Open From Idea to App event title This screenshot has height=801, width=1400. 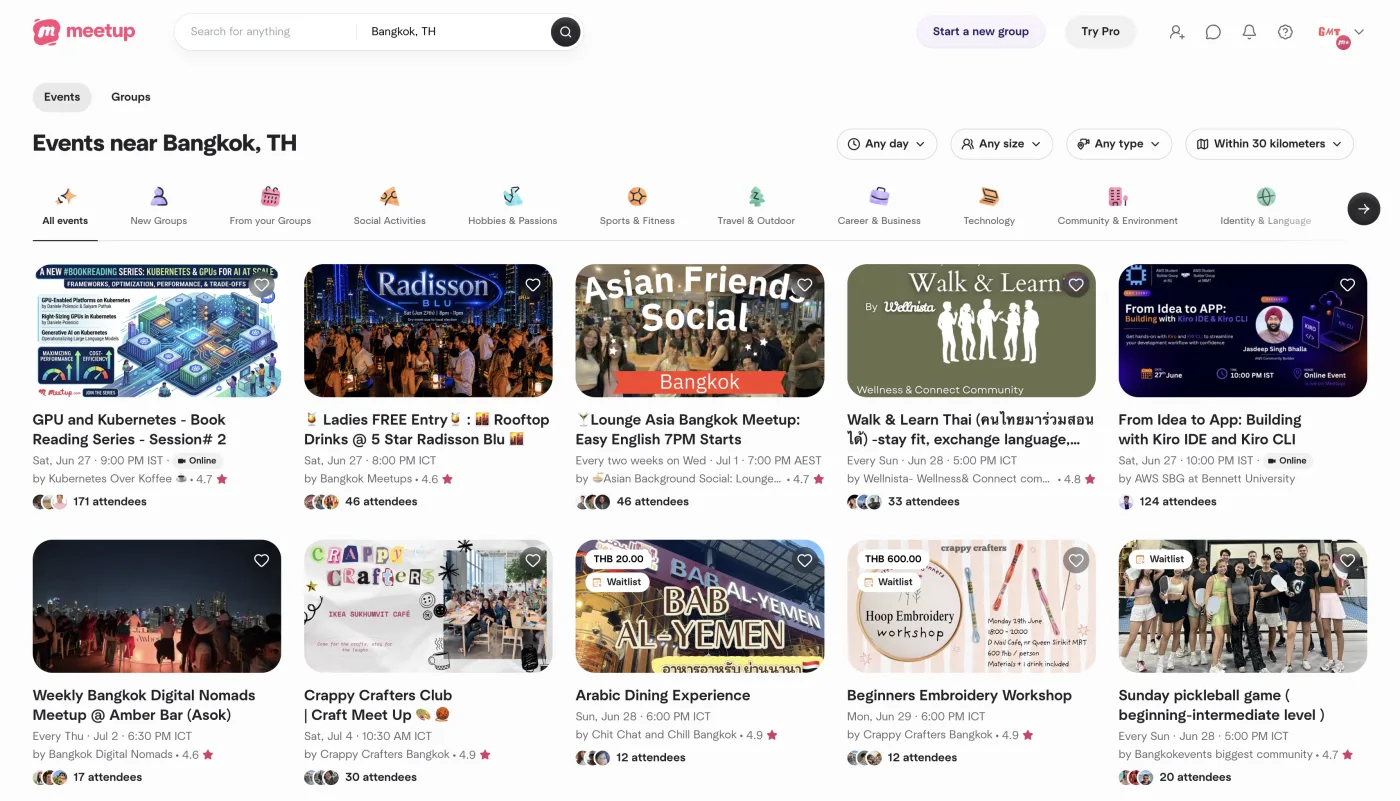1210,429
